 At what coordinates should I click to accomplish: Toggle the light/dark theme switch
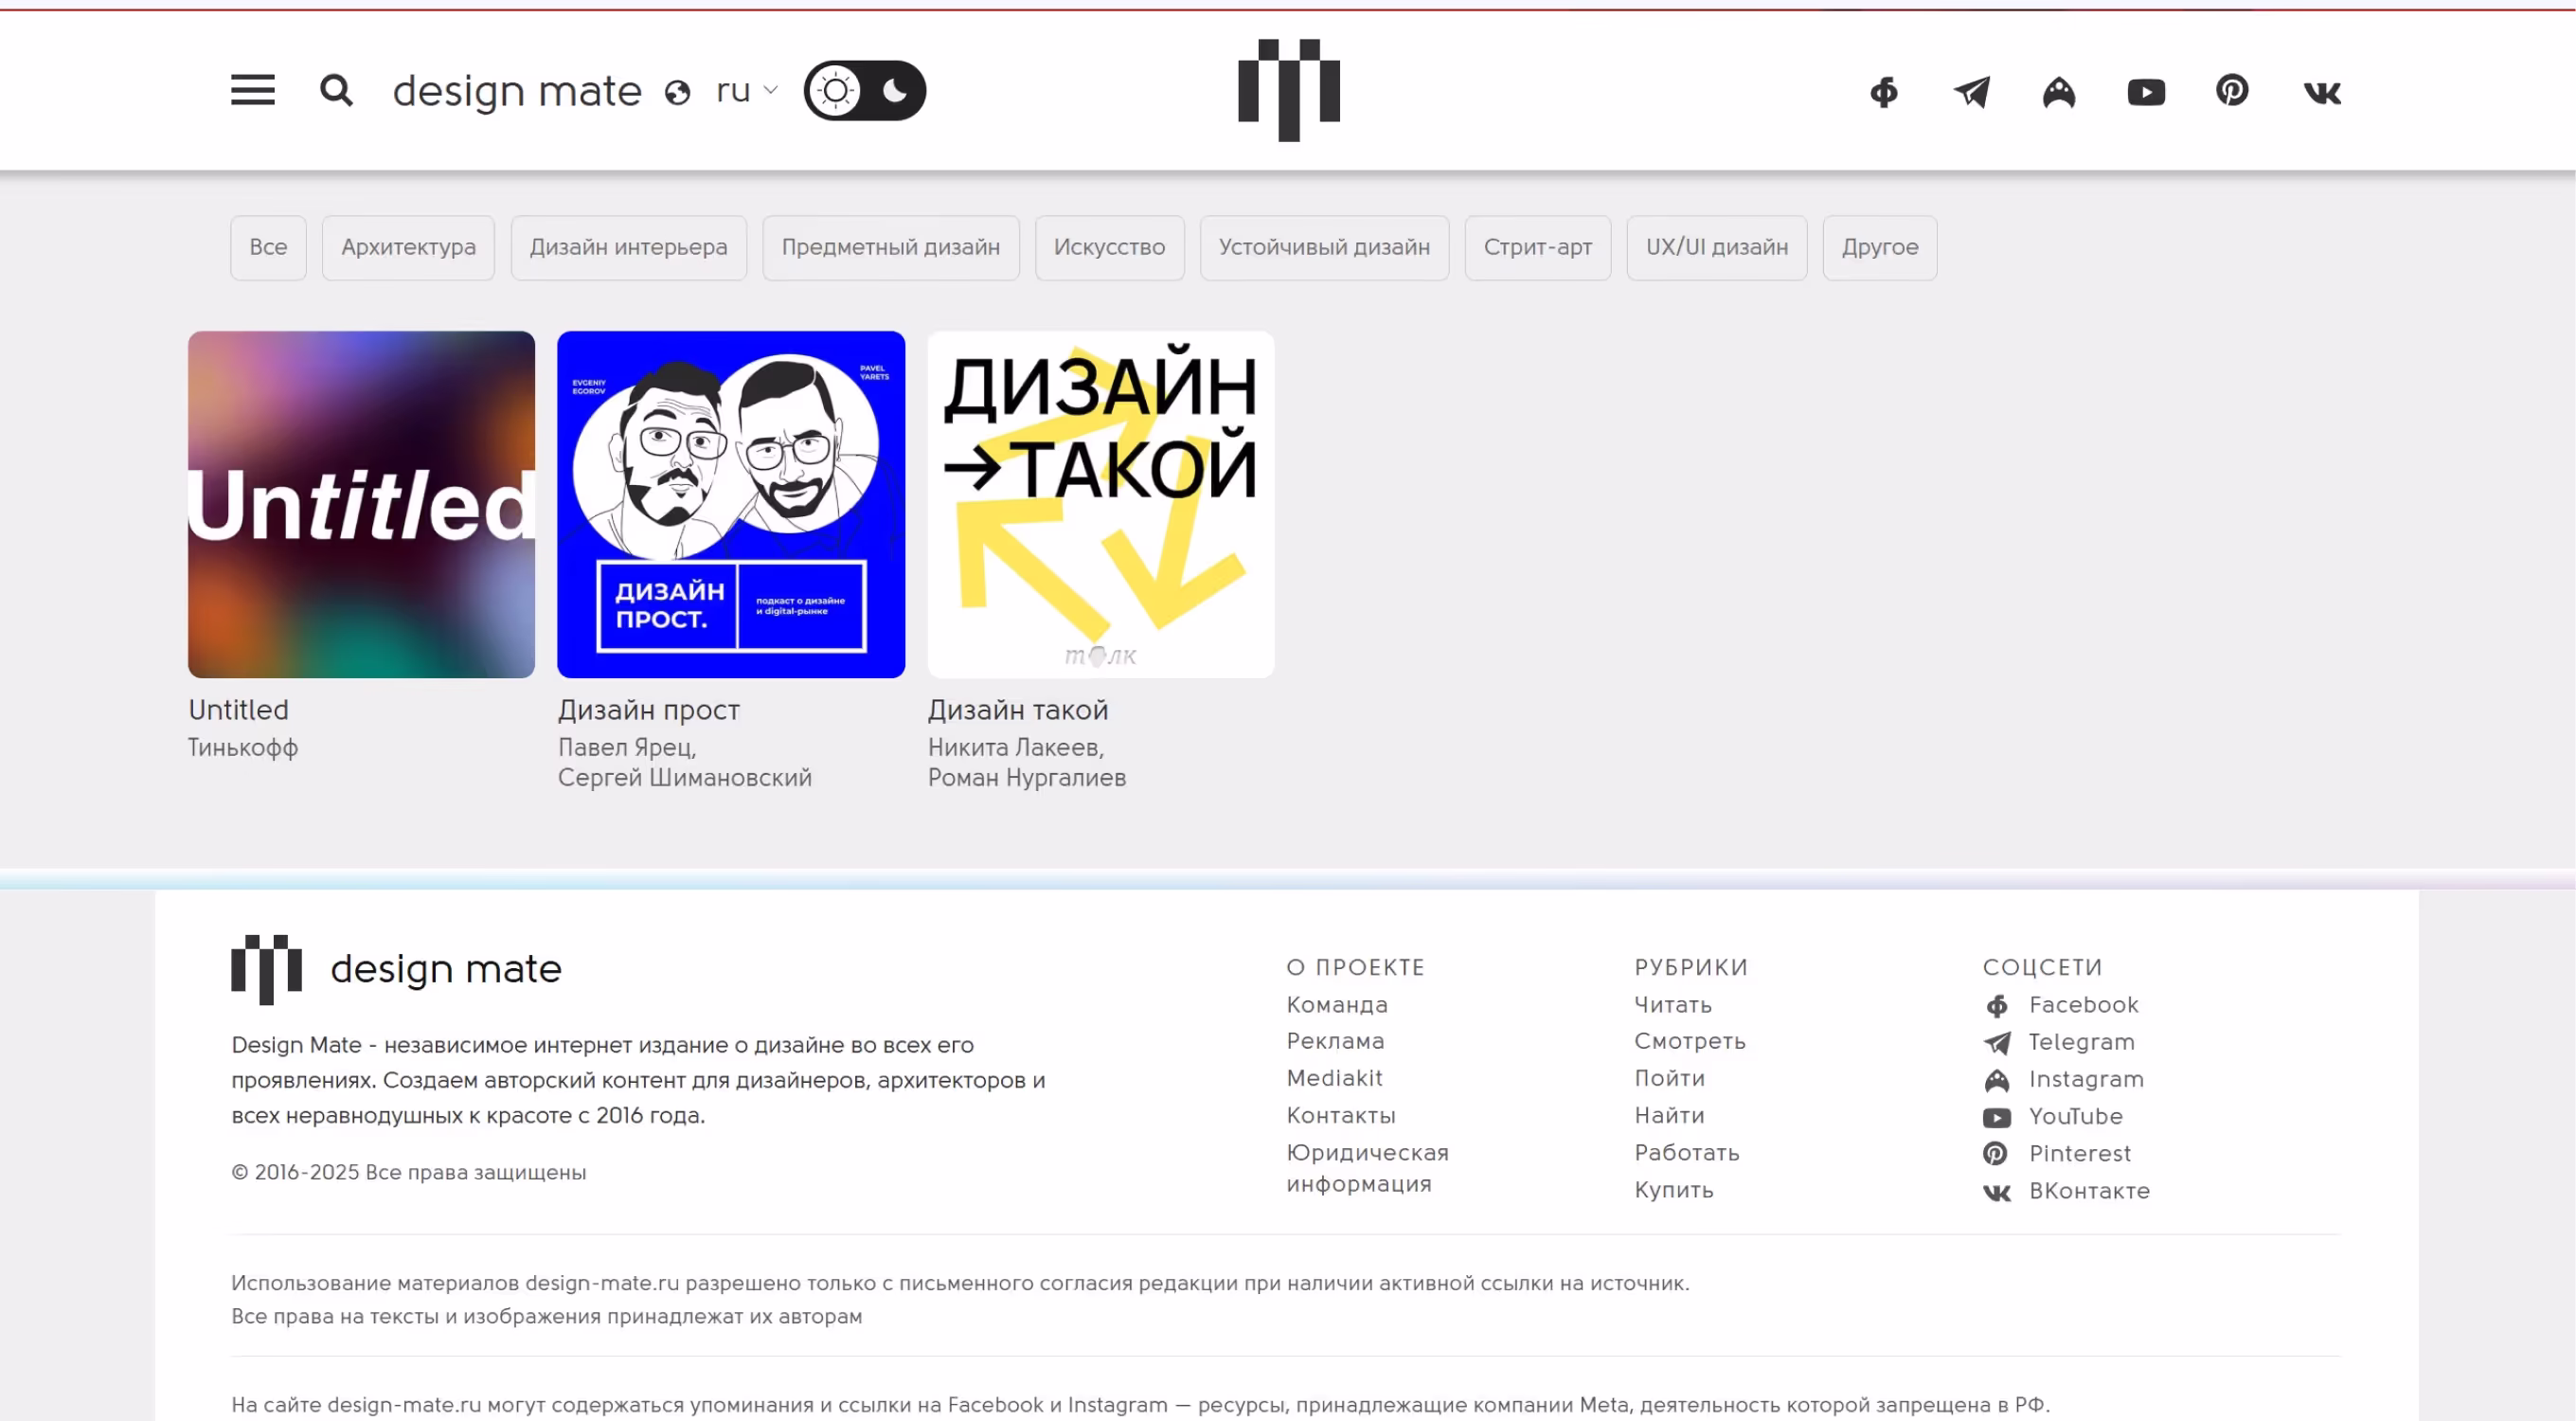(x=865, y=91)
